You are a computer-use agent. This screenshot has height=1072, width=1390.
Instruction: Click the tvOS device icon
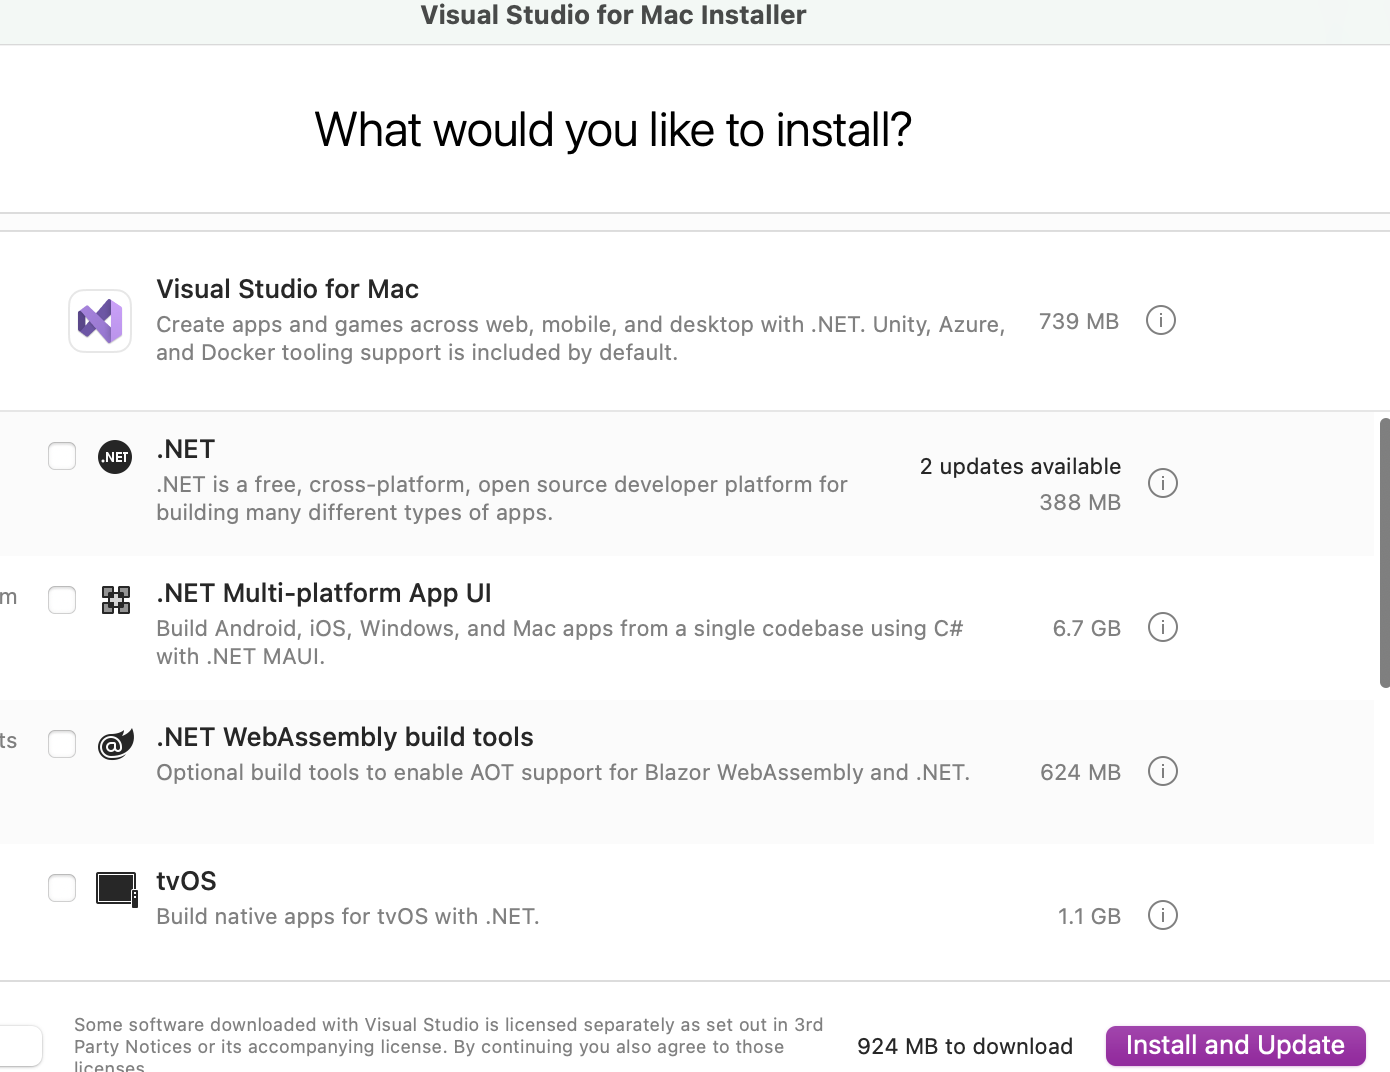(116, 888)
